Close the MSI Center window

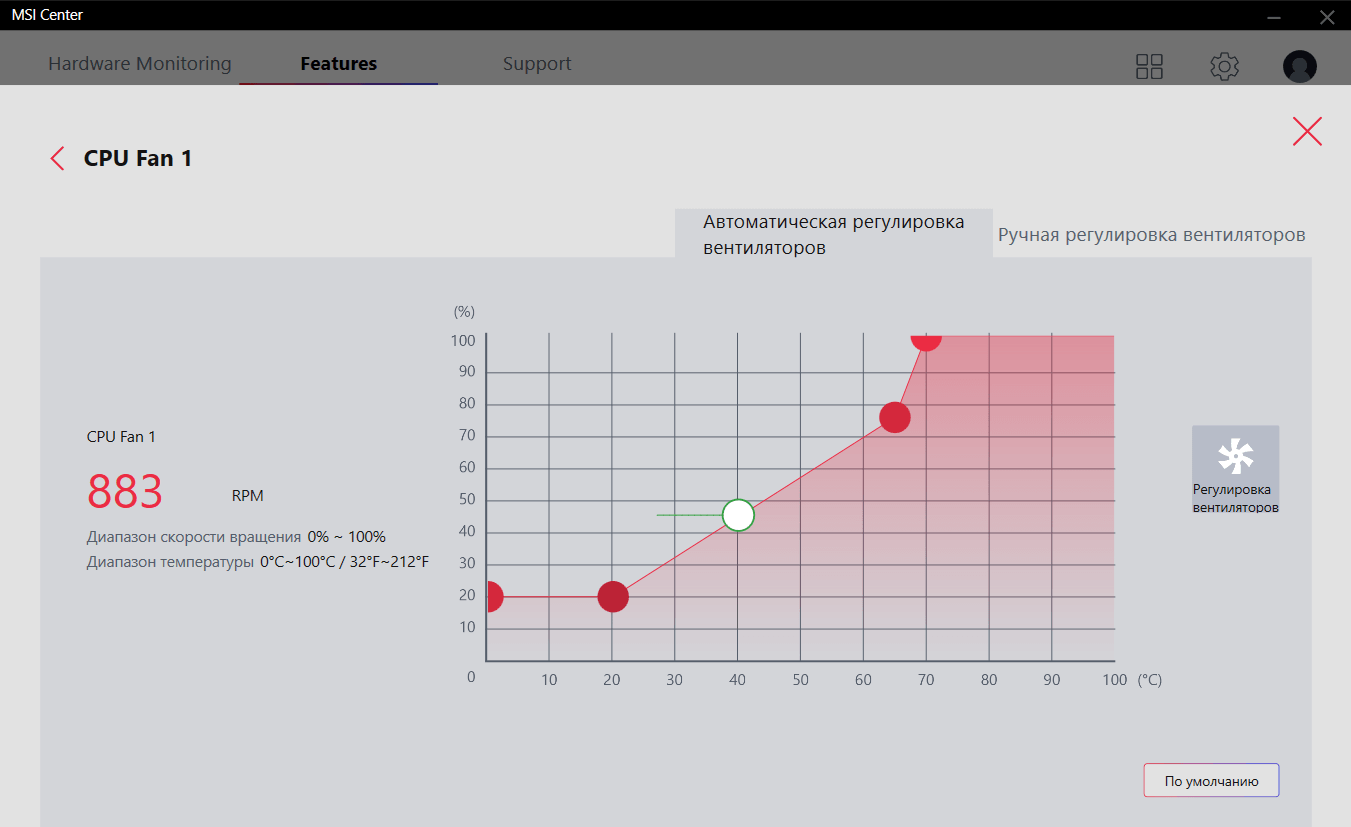pos(1327,17)
